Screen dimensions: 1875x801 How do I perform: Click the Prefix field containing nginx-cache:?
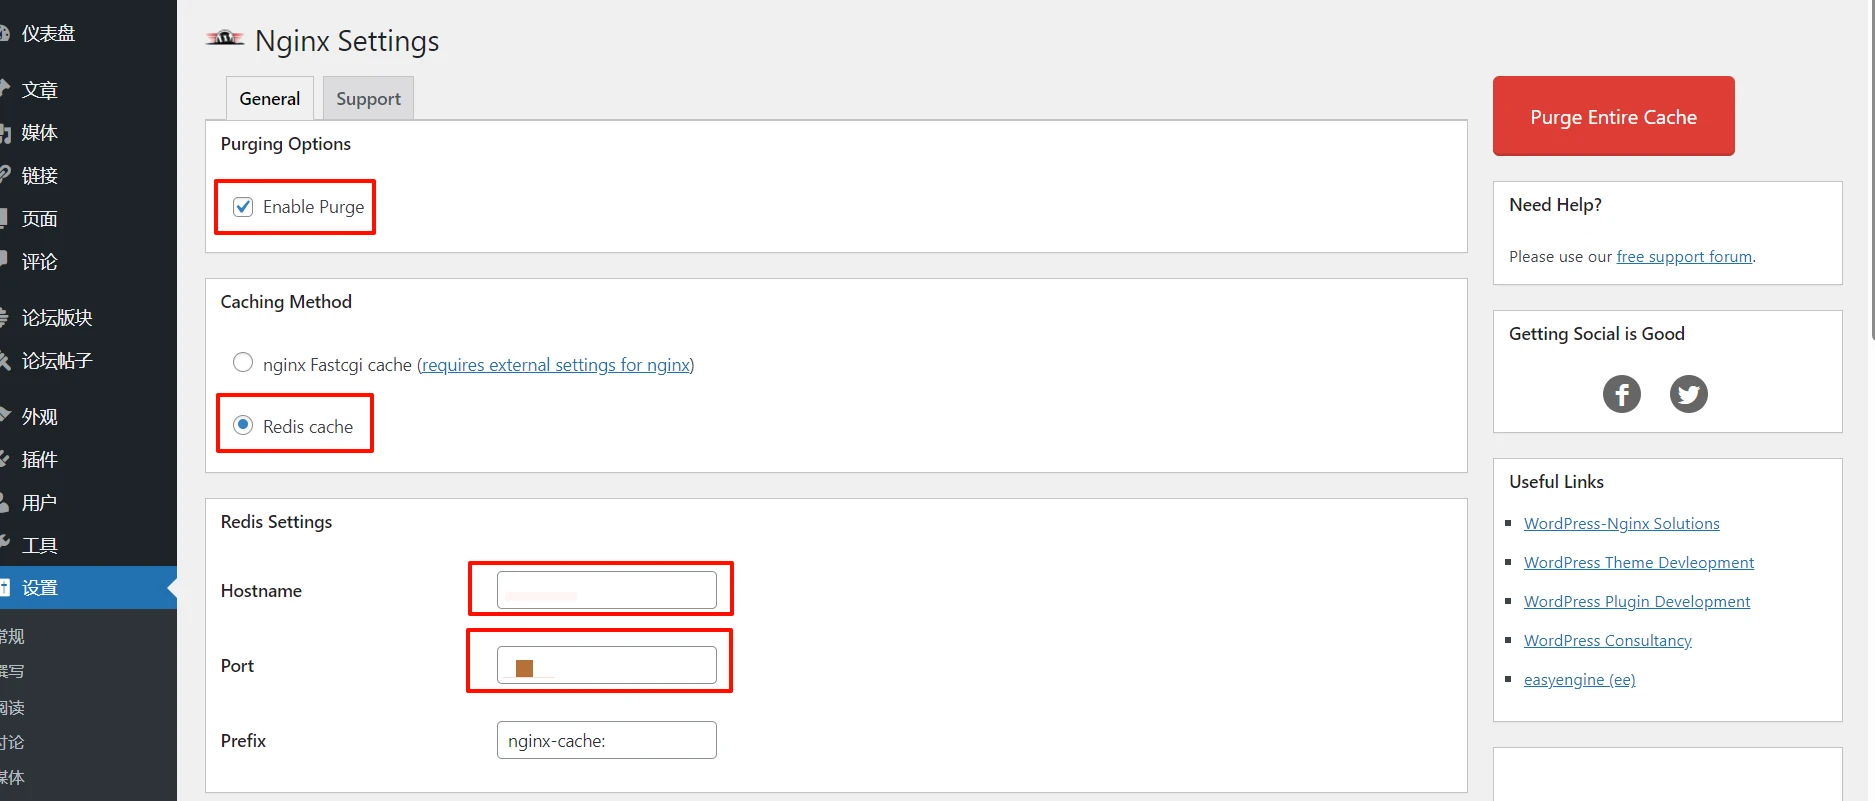pyautogui.click(x=606, y=740)
